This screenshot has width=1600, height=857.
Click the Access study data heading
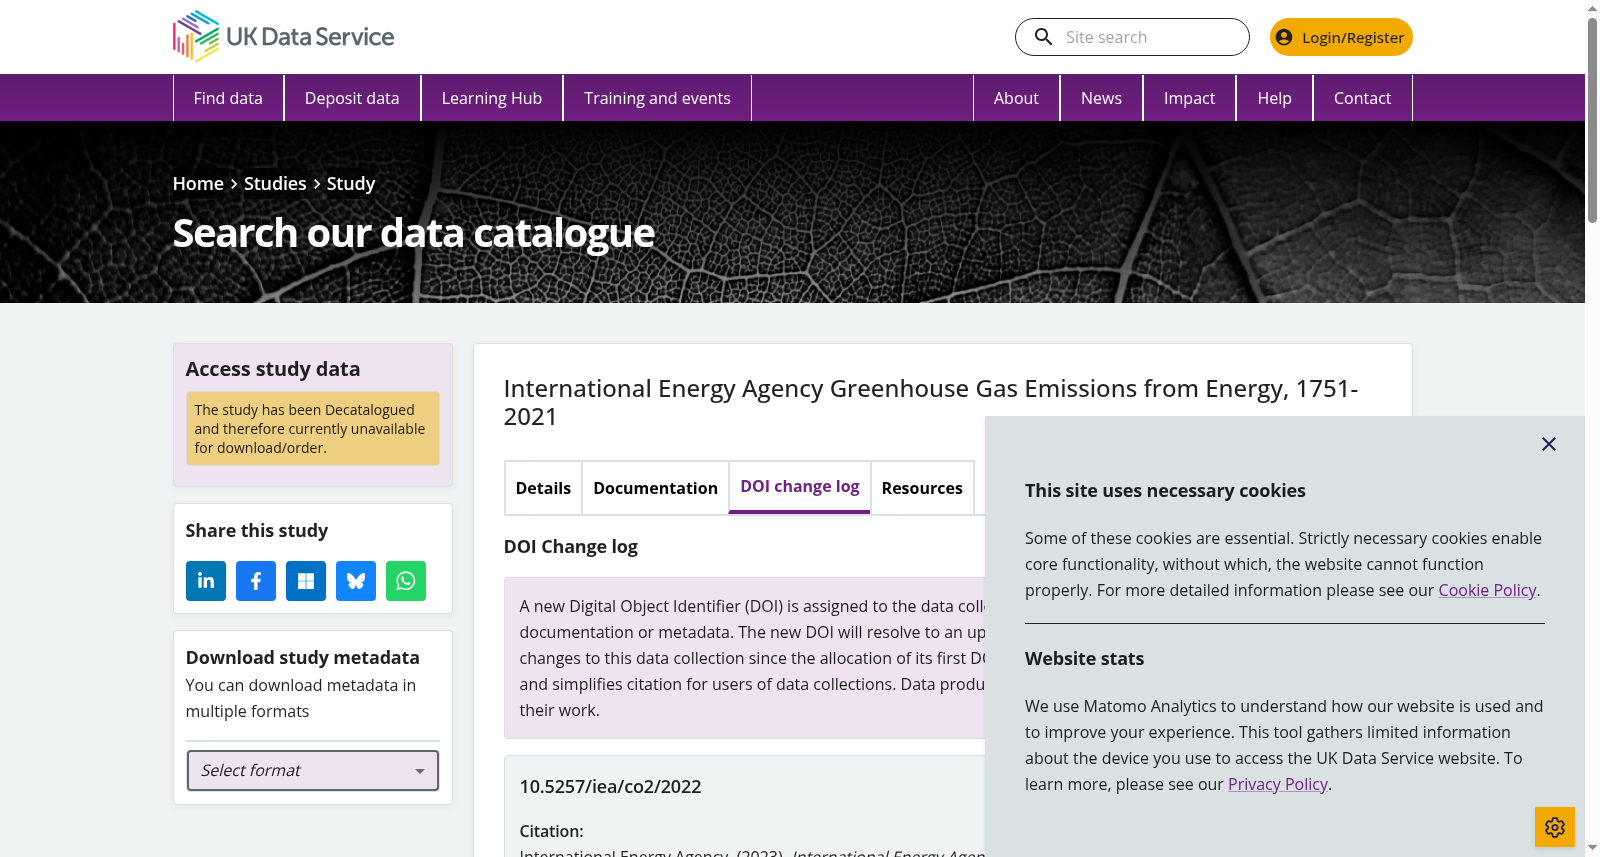point(273,369)
